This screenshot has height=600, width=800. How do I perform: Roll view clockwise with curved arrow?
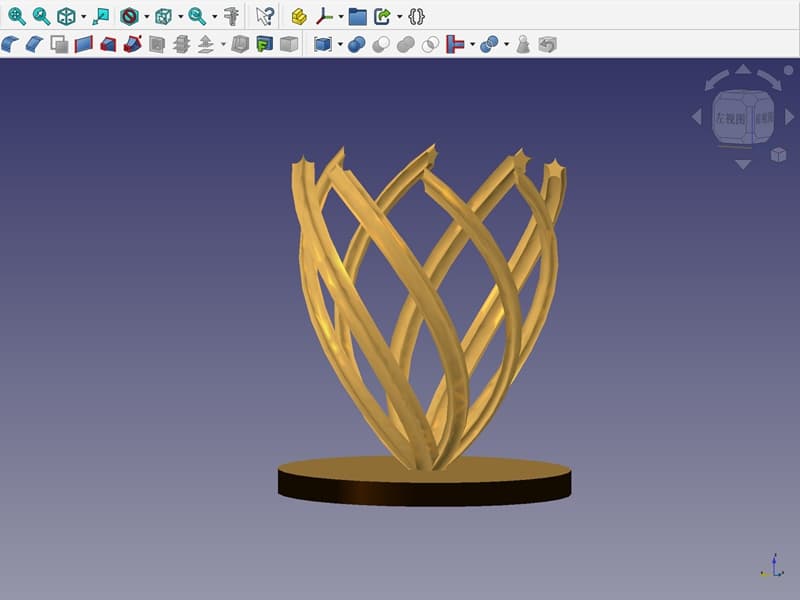[770, 80]
